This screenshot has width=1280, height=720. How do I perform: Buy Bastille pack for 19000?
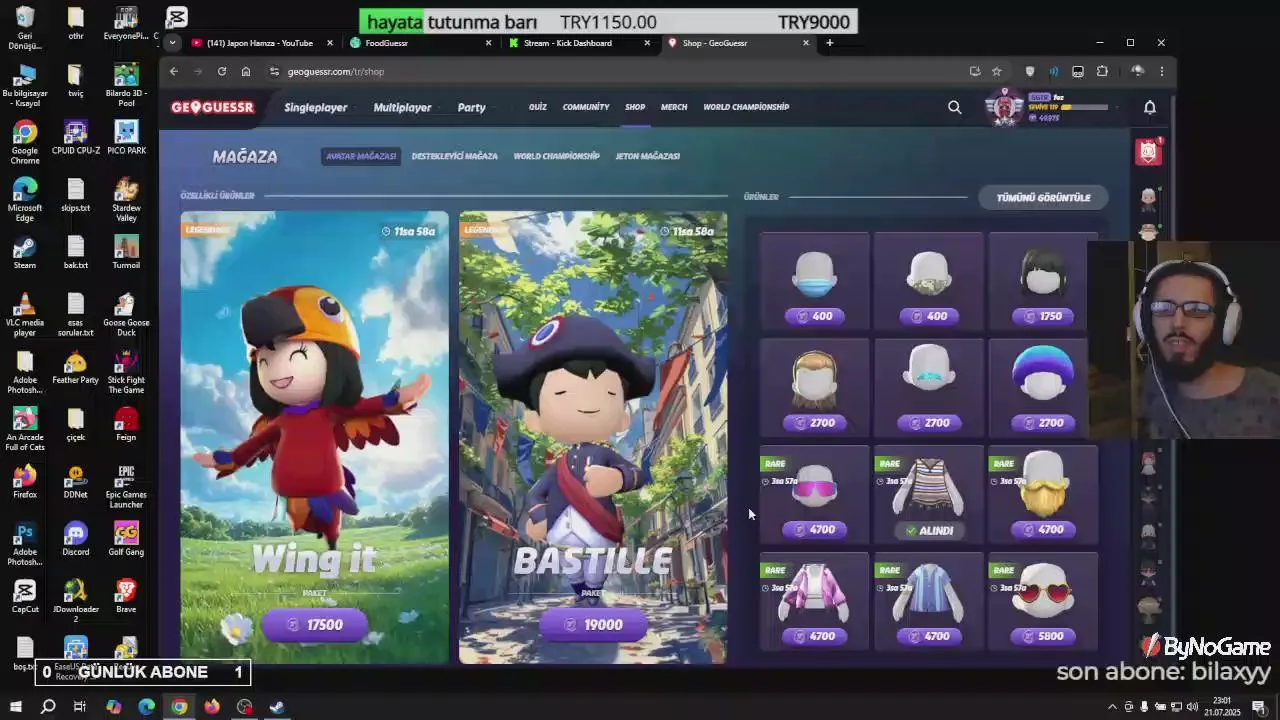[593, 624]
